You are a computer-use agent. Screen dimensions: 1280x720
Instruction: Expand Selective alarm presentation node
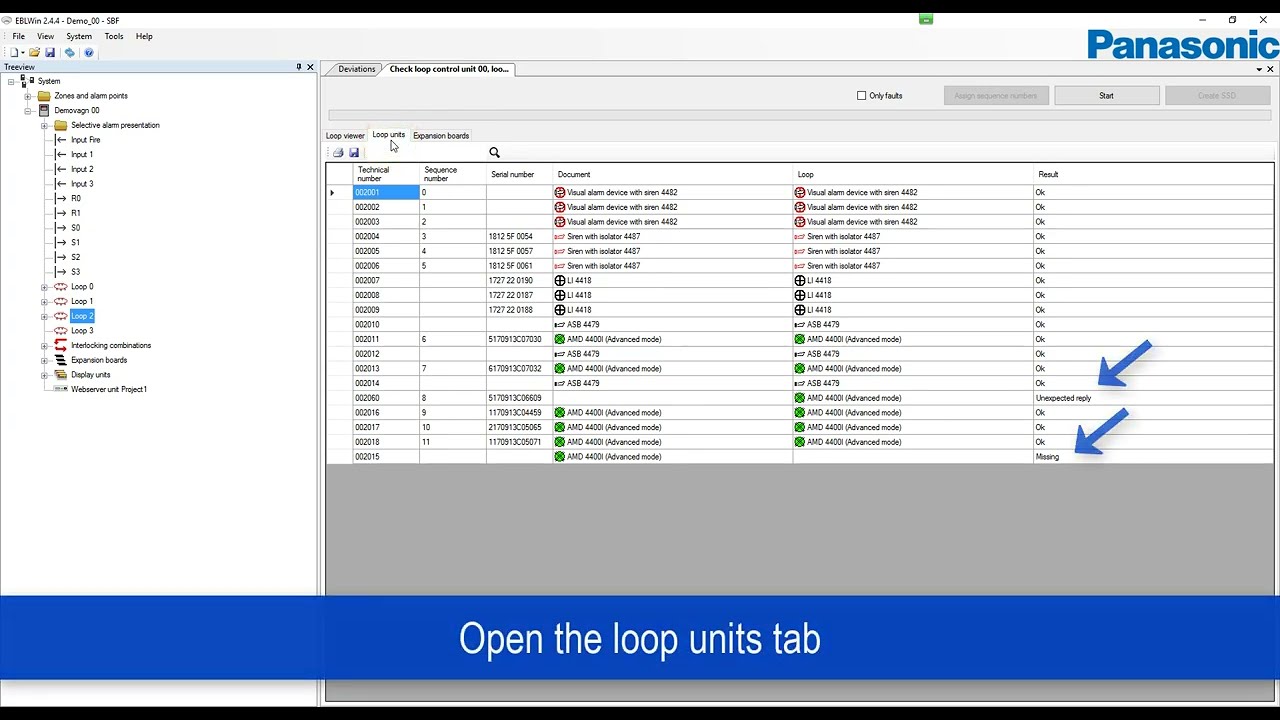(44, 125)
